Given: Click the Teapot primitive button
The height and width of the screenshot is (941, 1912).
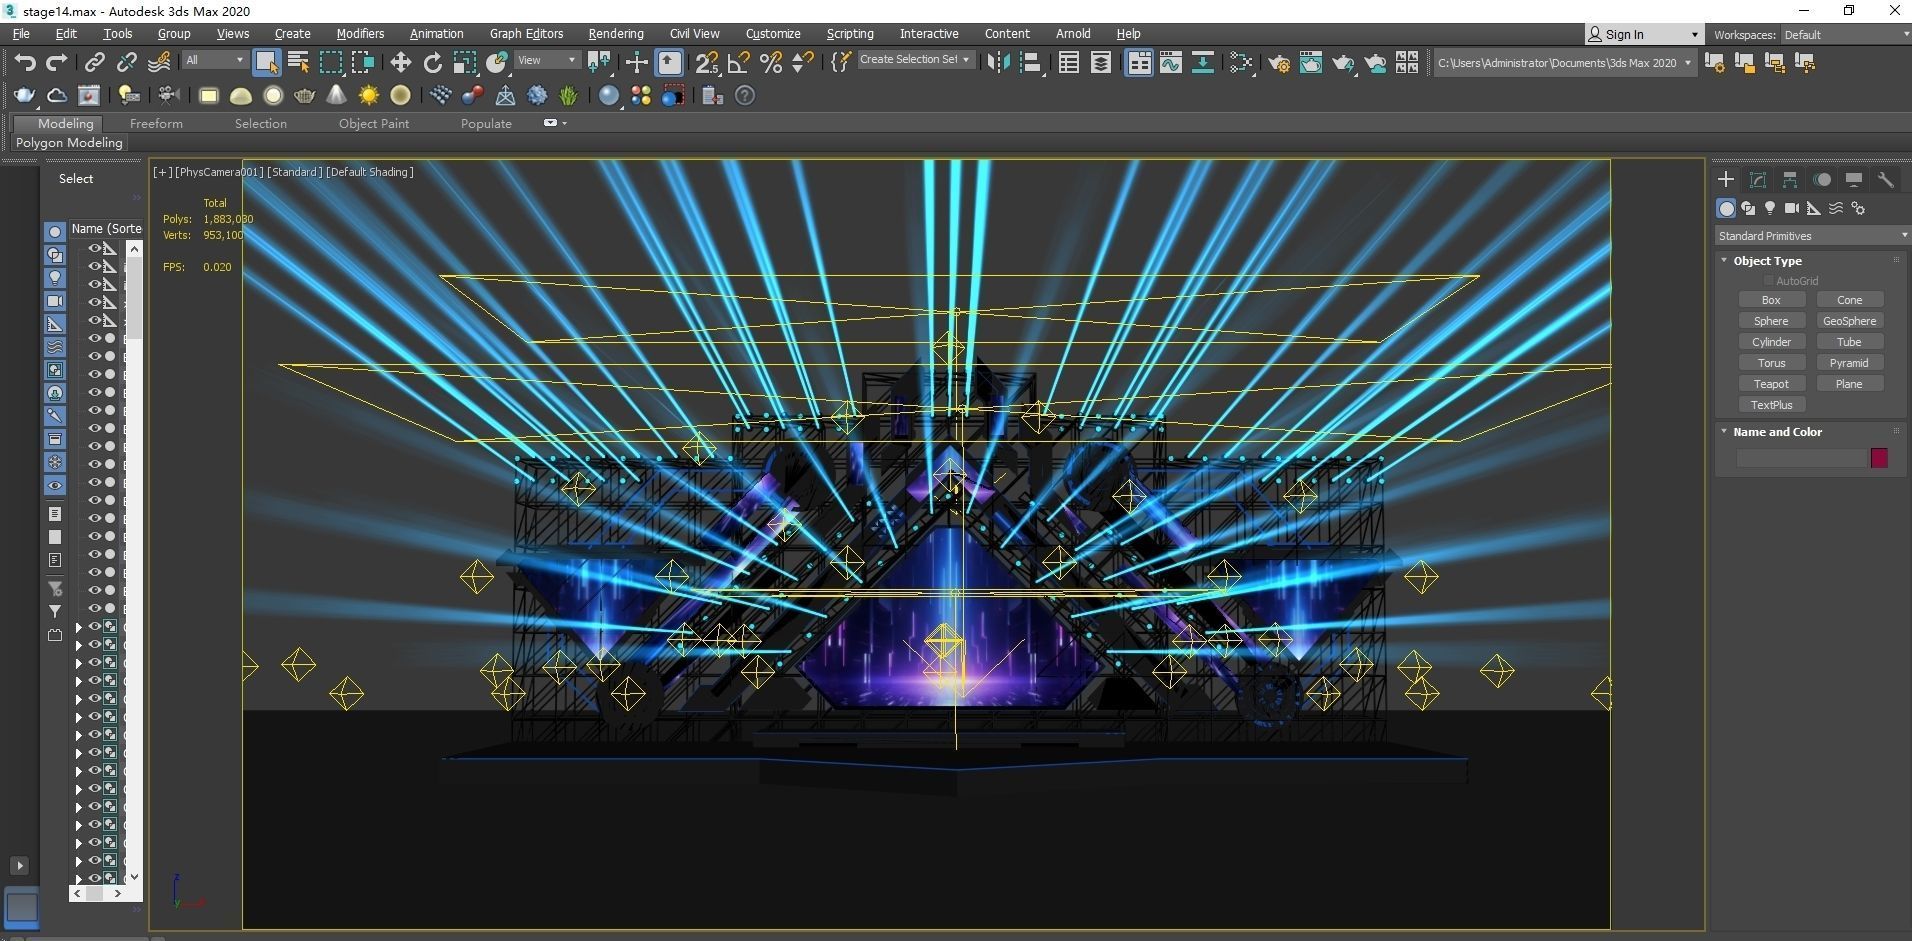Looking at the screenshot, I should 1771,384.
